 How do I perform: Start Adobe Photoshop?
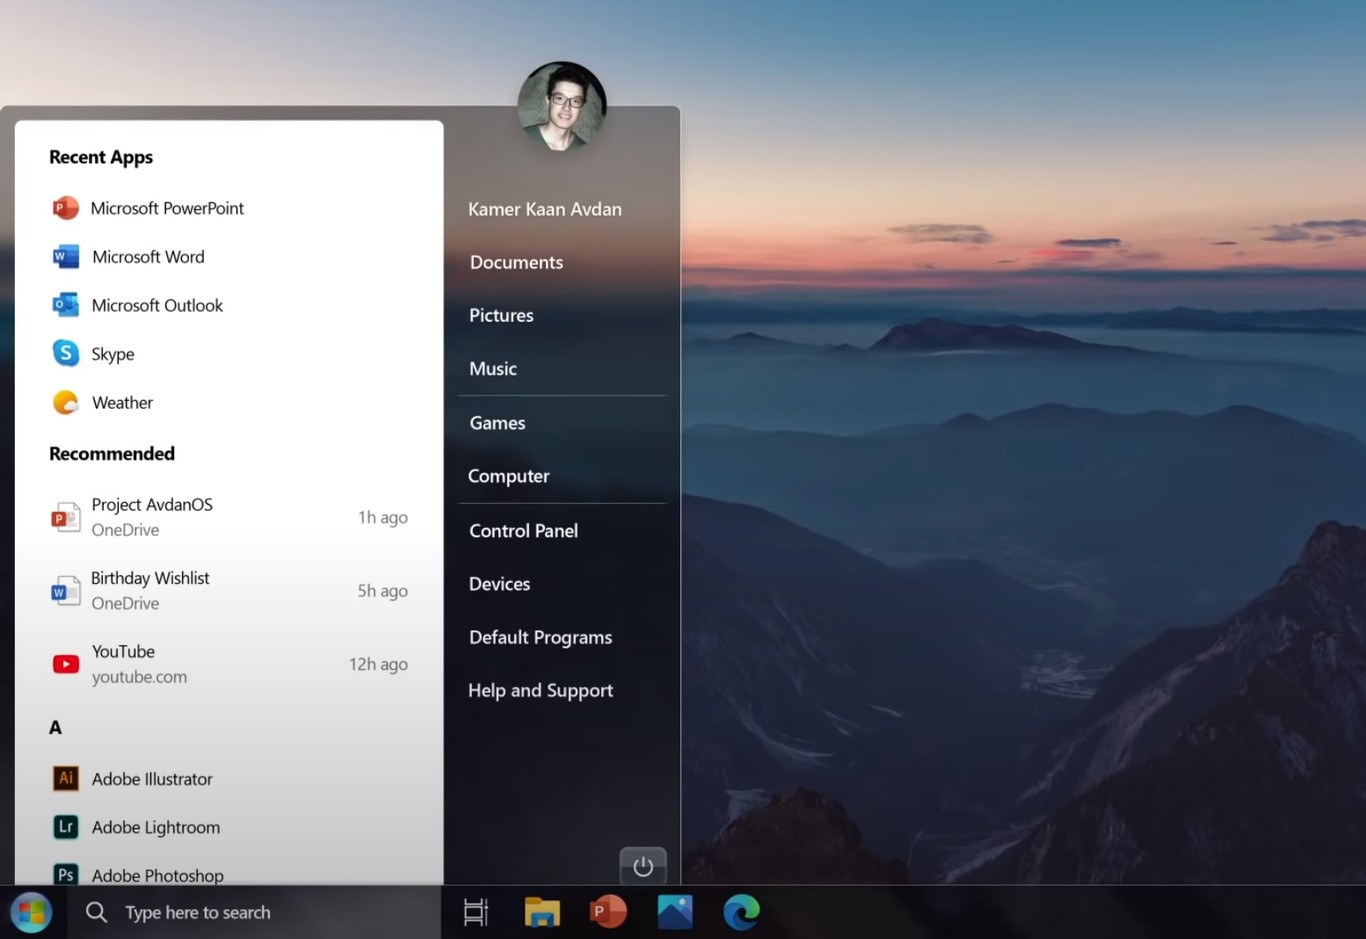click(157, 875)
